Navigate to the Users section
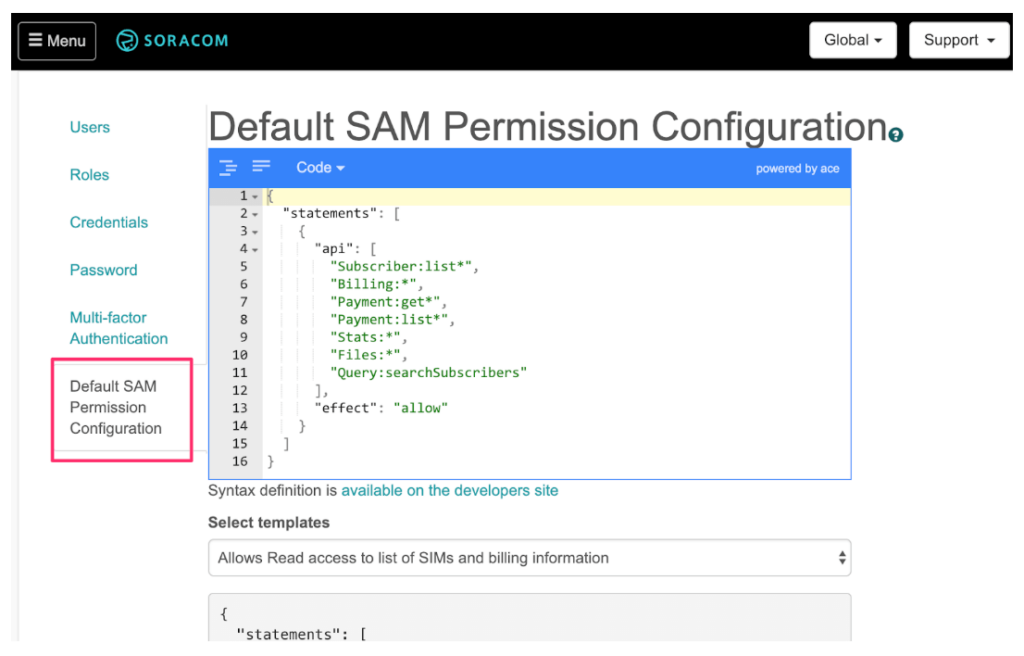Image resolution: width=1024 pixels, height=656 pixels. (89, 127)
